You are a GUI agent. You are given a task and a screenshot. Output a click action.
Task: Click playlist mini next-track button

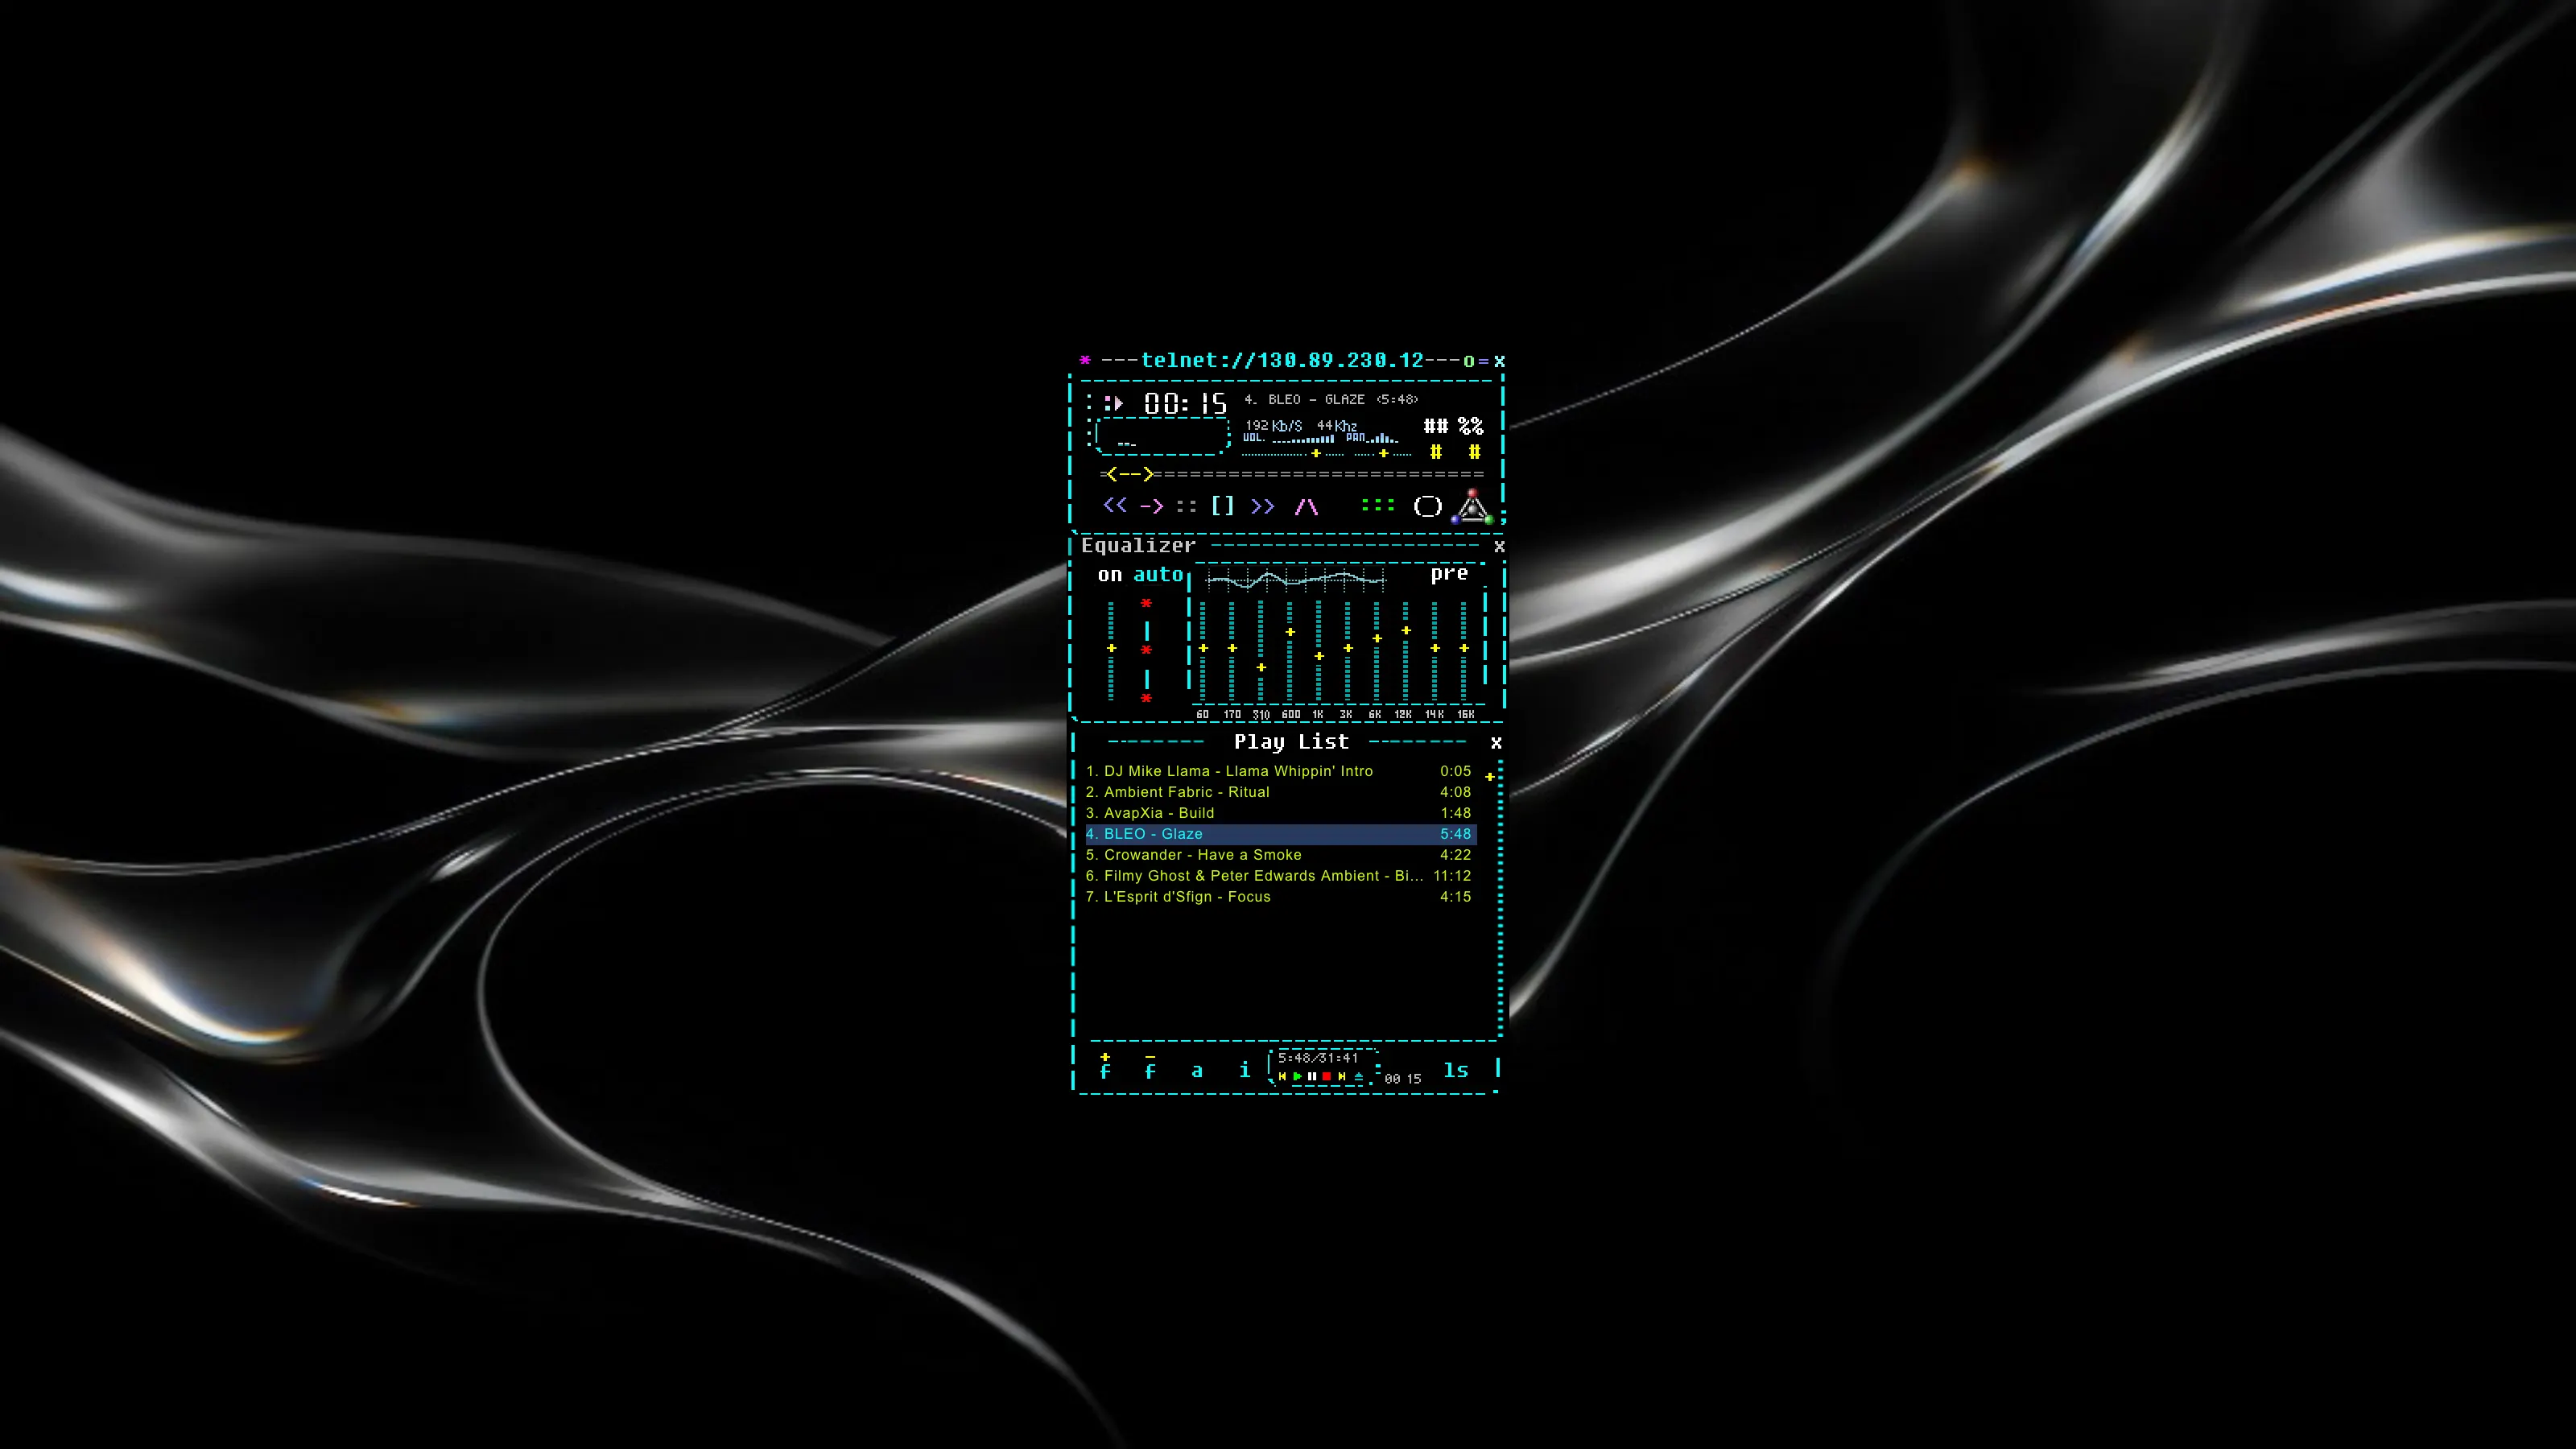click(x=1342, y=1077)
